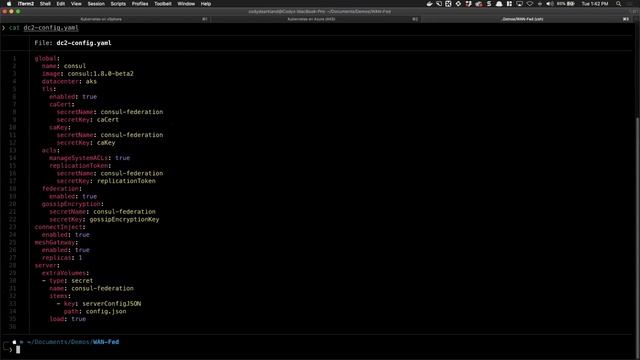Click the square grid menu bar icon
Screen dimensions: 640x360
point(448,4)
